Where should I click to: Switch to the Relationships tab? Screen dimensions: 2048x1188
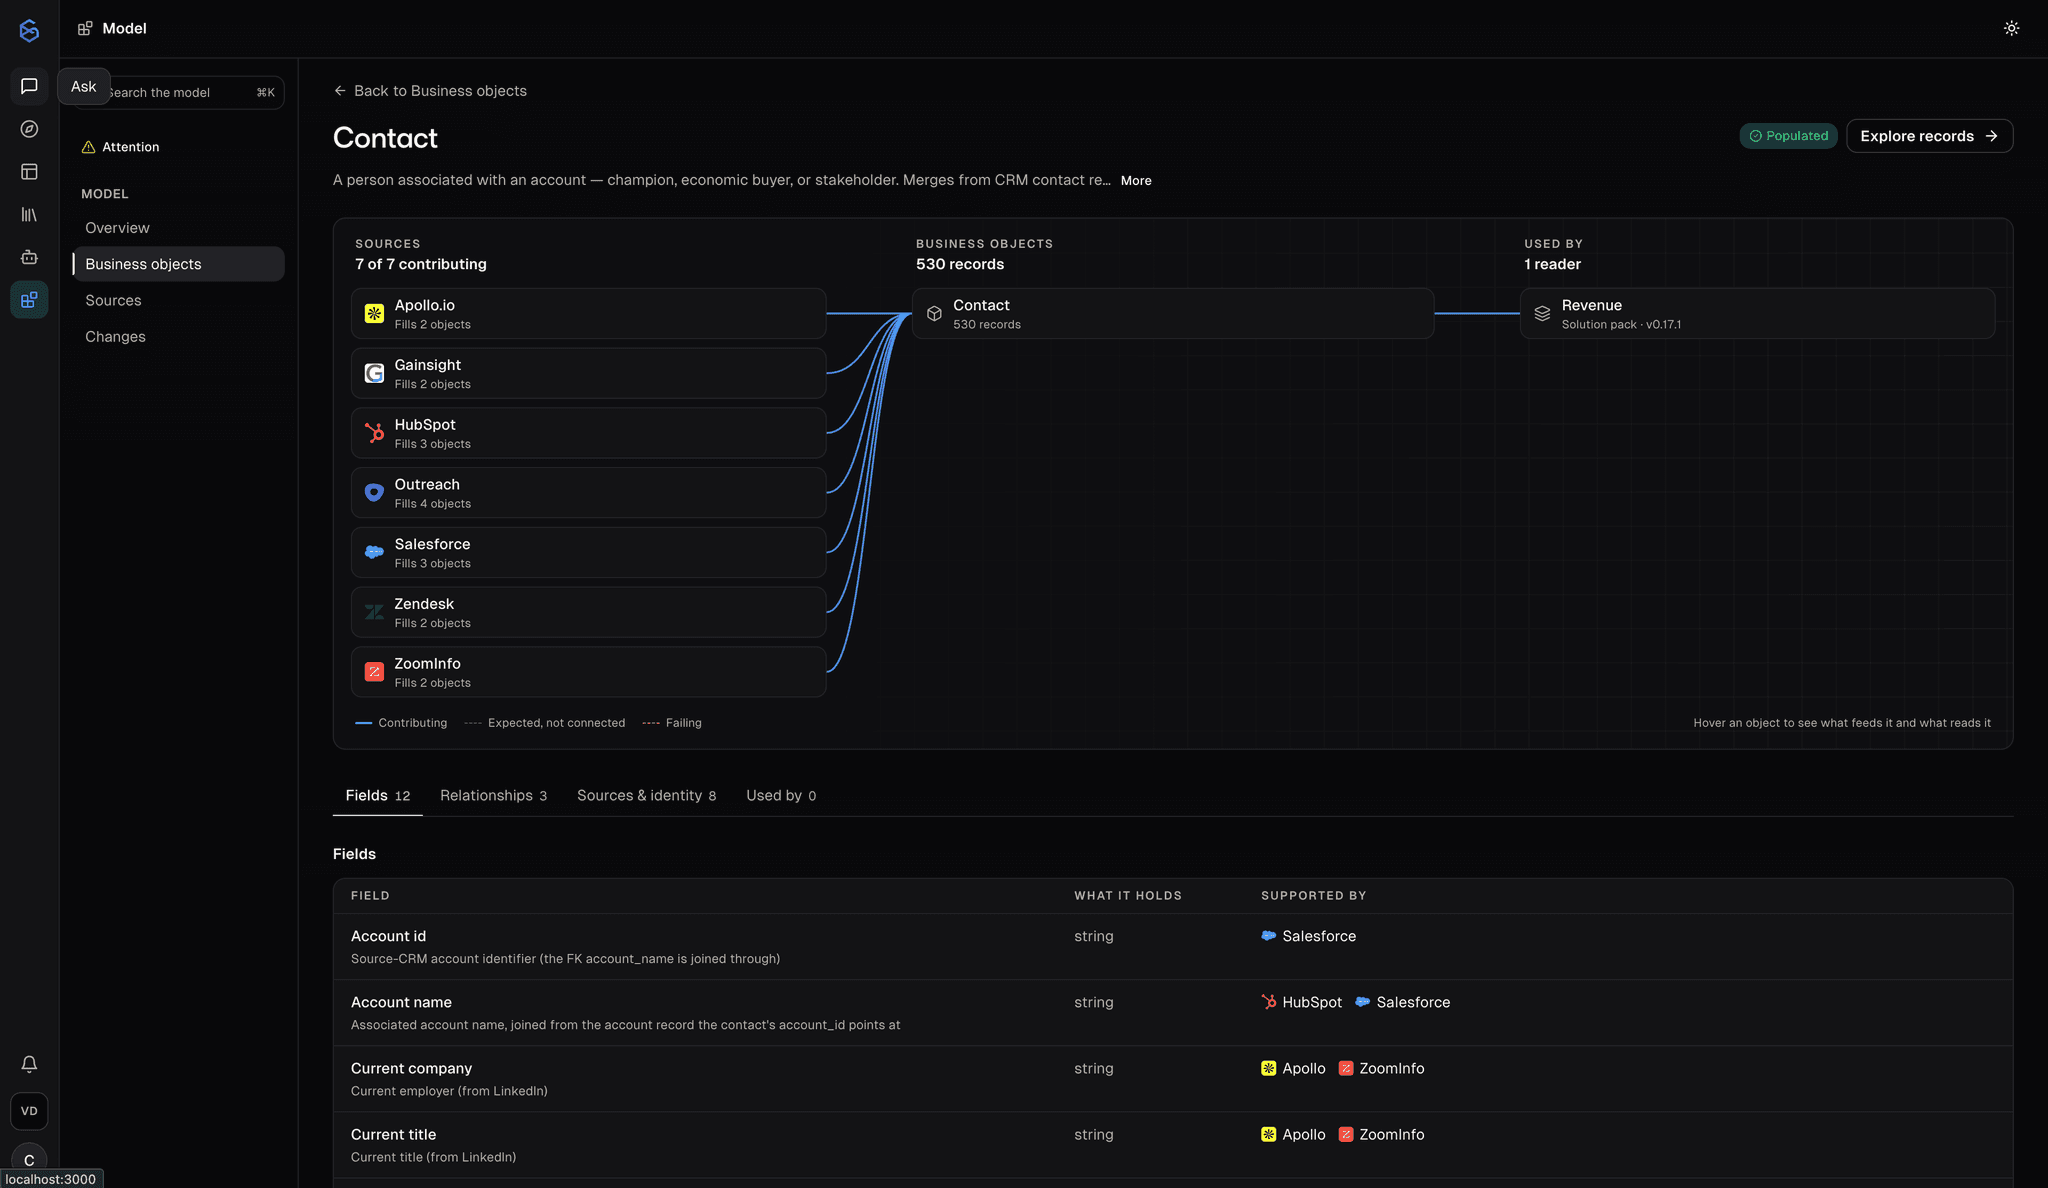point(494,796)
